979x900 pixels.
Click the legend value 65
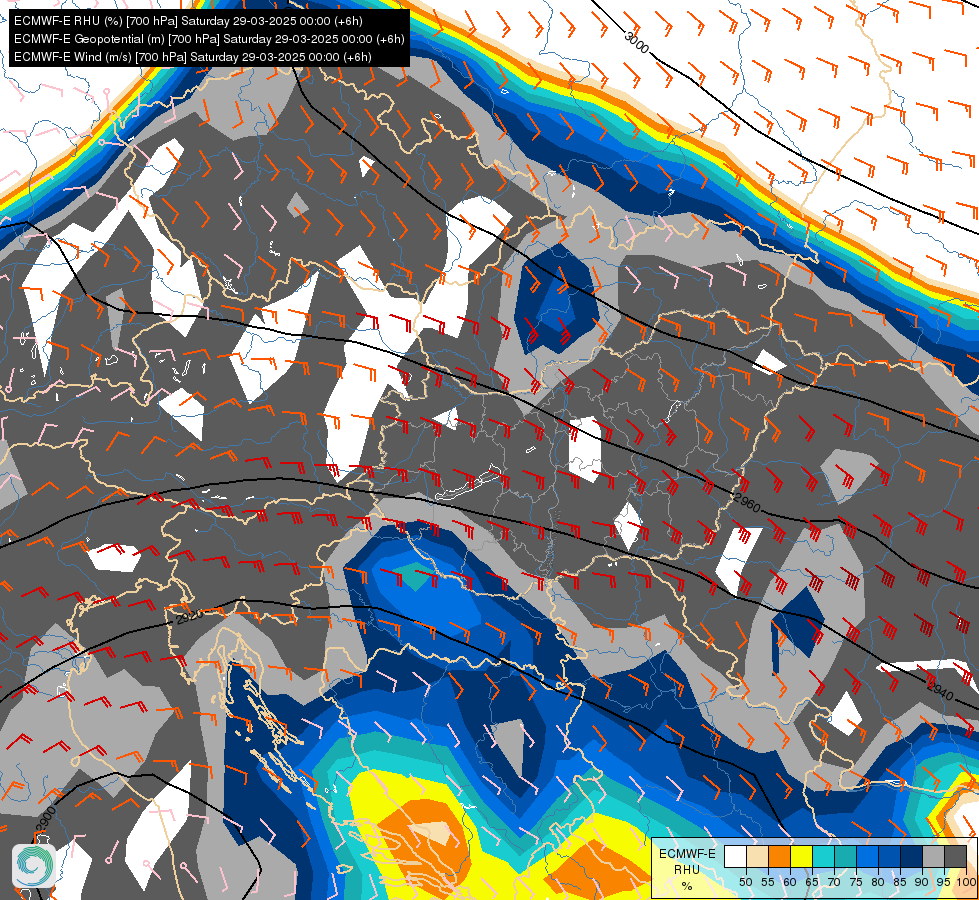812,883
